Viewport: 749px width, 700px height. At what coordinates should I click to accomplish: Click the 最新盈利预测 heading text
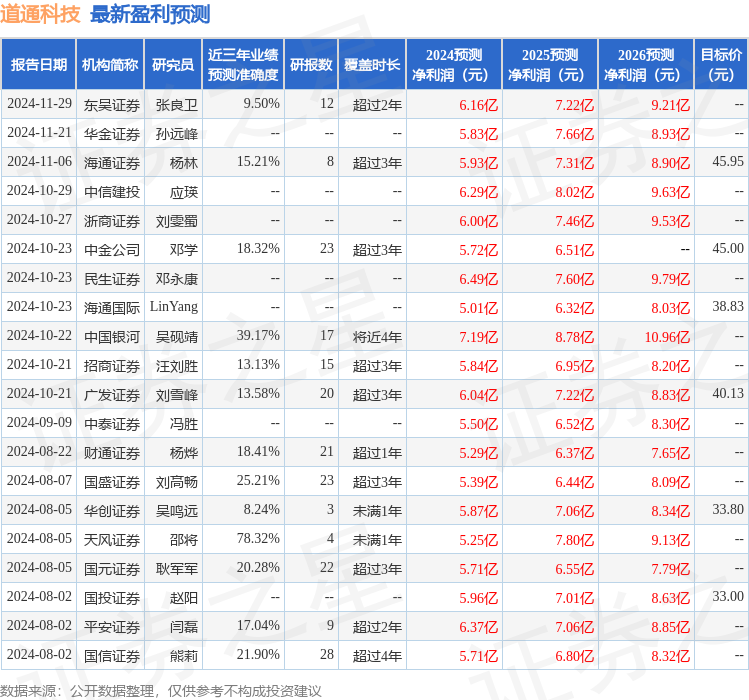150,14
